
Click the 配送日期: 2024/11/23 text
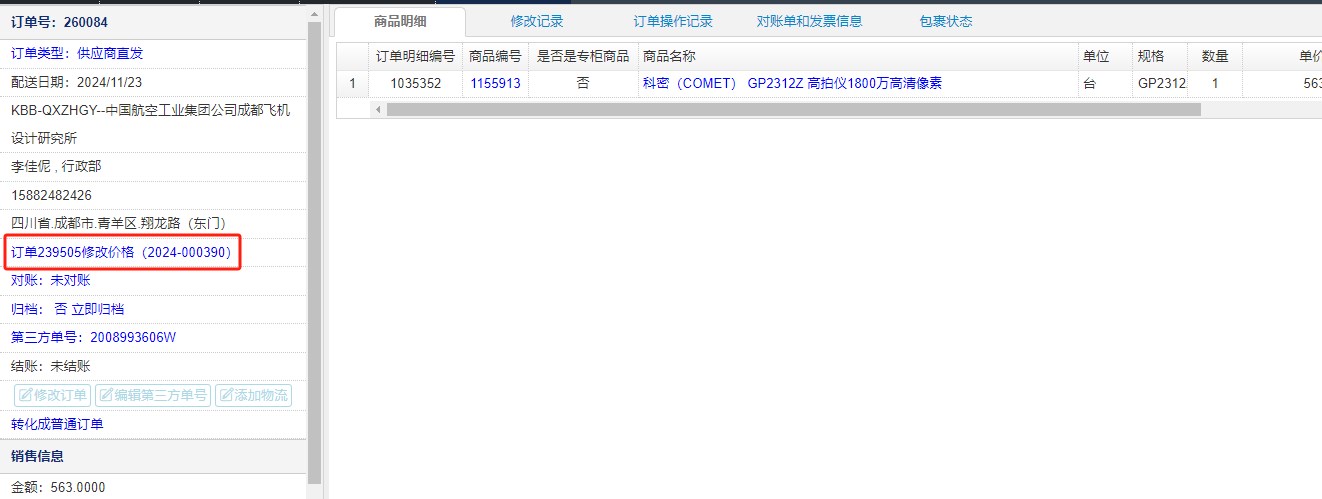[x=76, y=82]
